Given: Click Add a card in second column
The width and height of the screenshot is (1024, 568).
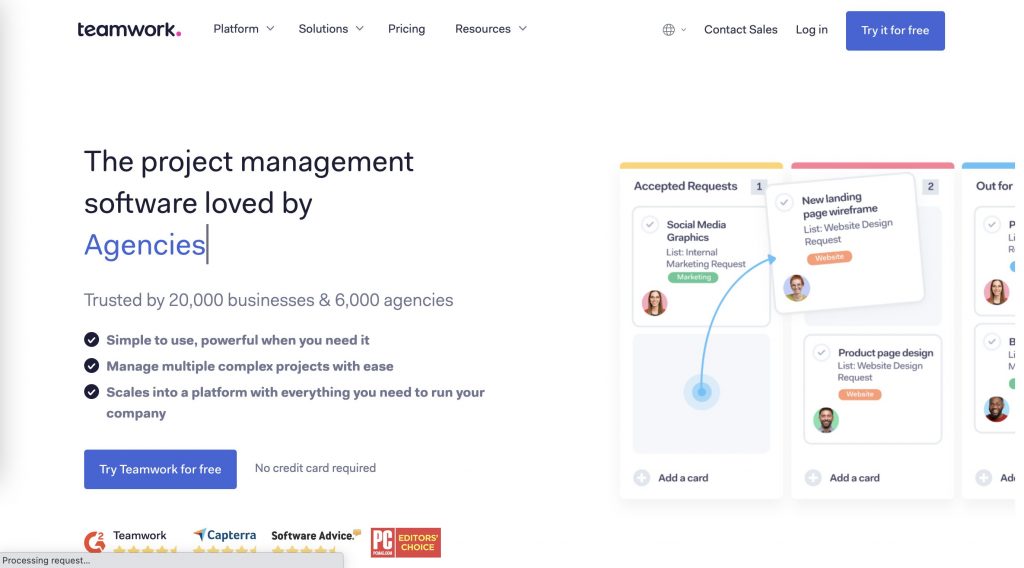Looking at the screenshot, I should tap(854, 478).
